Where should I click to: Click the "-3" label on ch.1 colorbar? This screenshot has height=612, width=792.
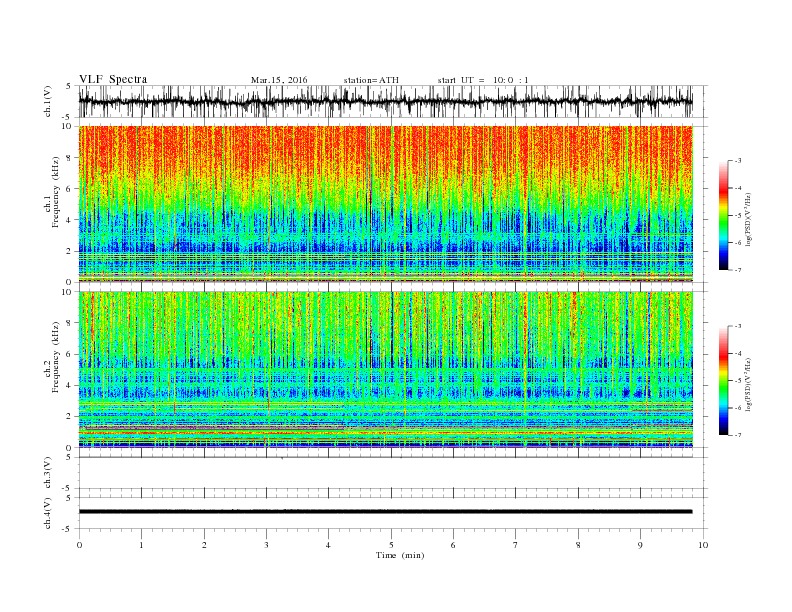point(738,161)
